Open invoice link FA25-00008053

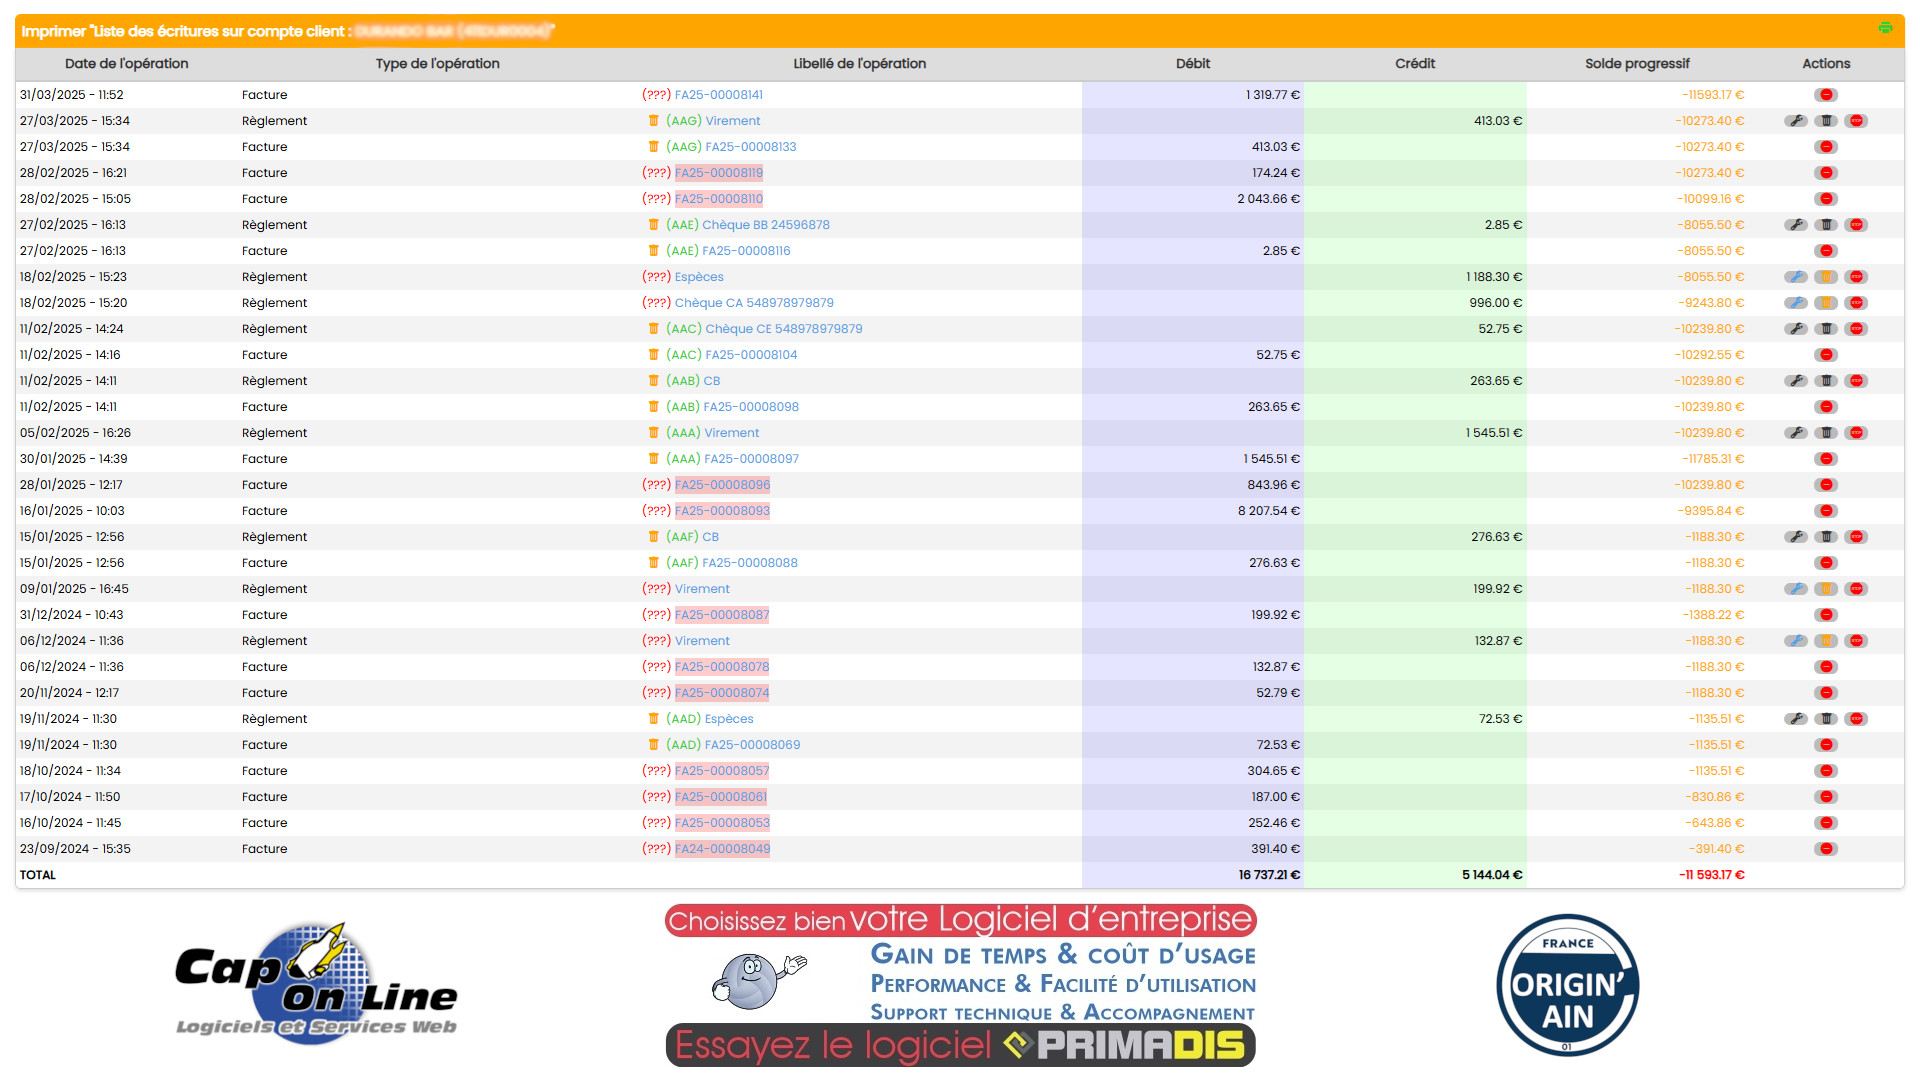[x=722, y=823]
